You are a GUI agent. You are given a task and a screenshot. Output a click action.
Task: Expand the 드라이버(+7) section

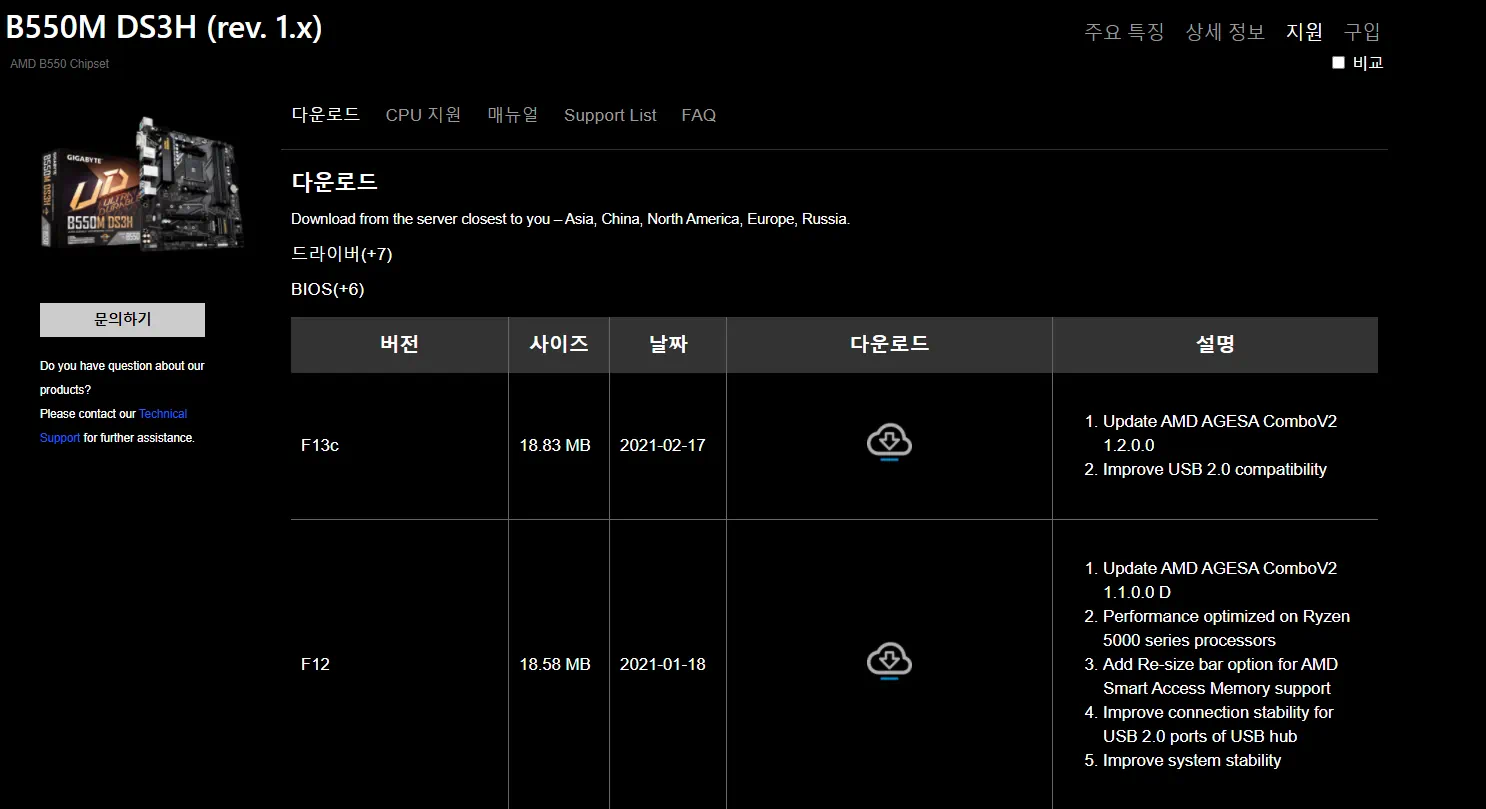pyautogui.click(x=342, y=254)
